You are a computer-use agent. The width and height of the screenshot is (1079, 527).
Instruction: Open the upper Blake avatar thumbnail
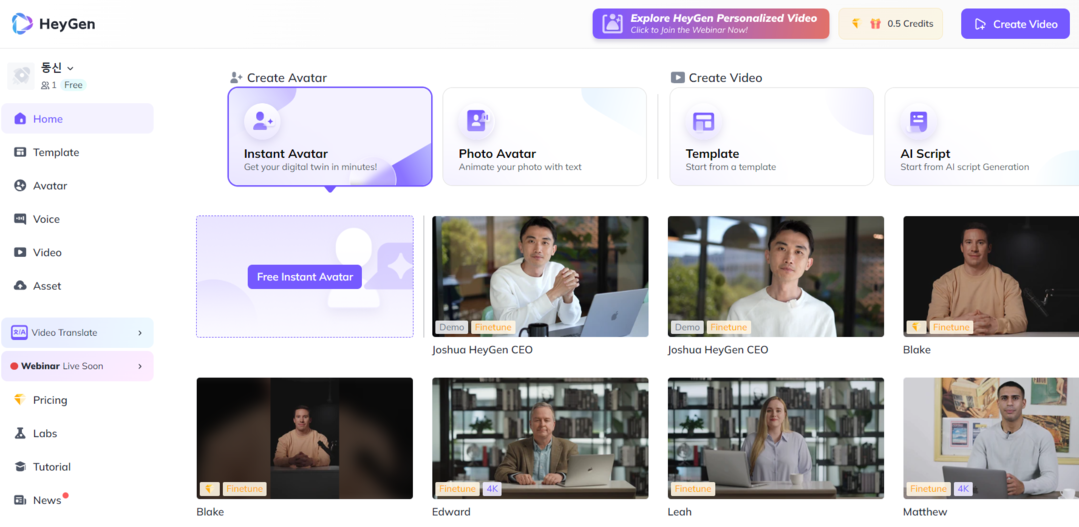tap(991, 277)
